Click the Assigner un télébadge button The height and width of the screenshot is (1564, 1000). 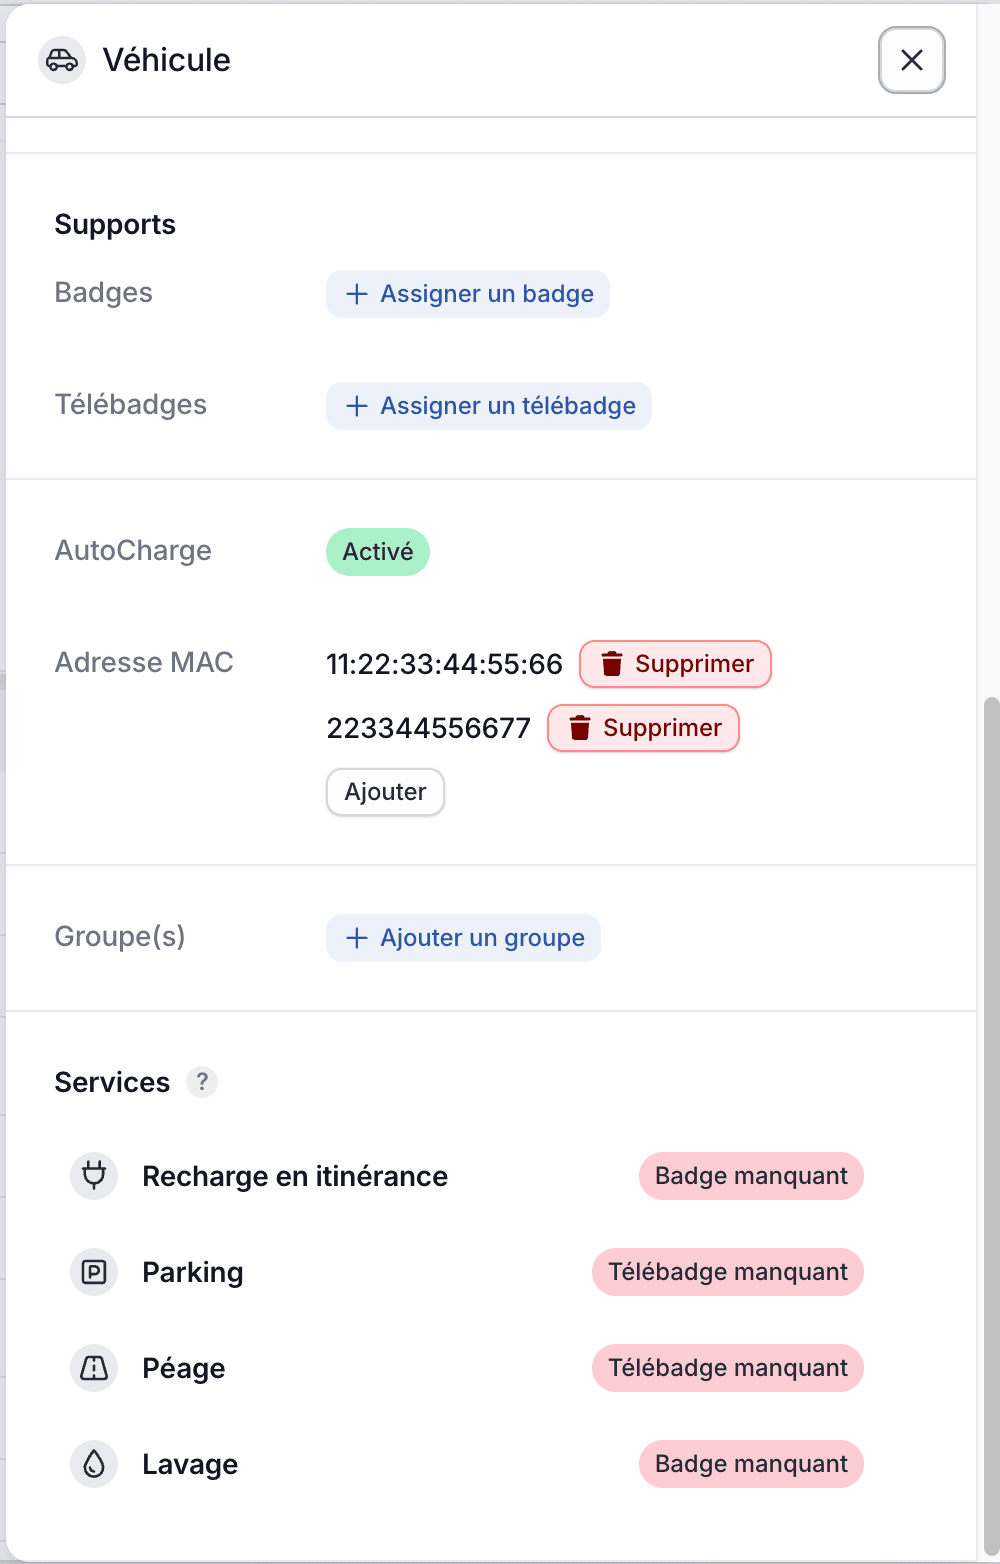click(489, 406)
